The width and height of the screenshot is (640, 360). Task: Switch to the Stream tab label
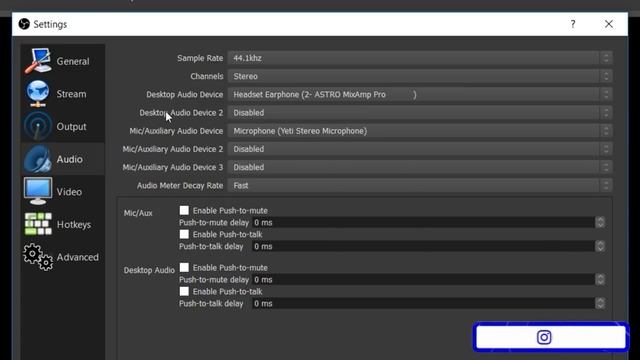pos(71,94)
